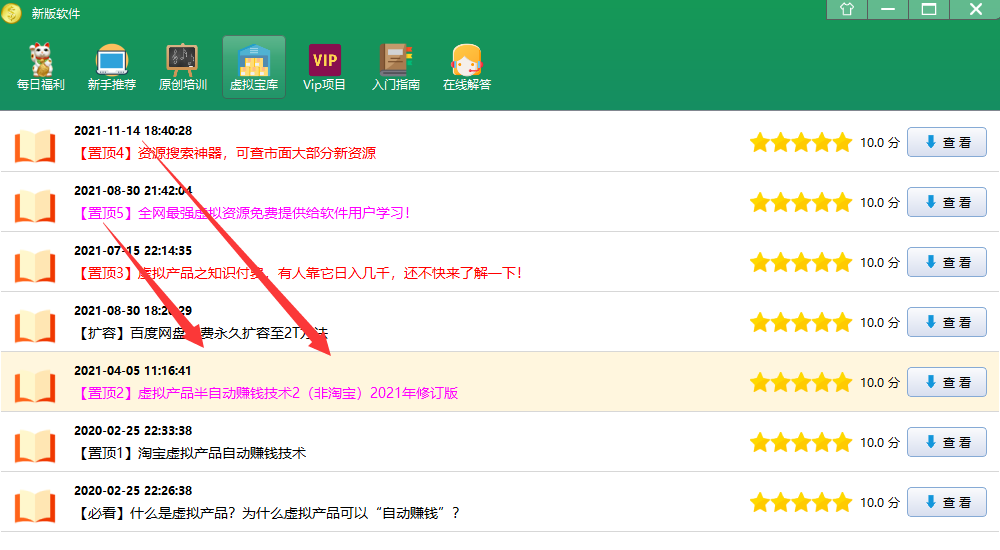Click 查看 button for 置顶4 资源搜索神器
Viewport: 1000px width, 550px height.
pyautogui.click(x=946, y=143)
